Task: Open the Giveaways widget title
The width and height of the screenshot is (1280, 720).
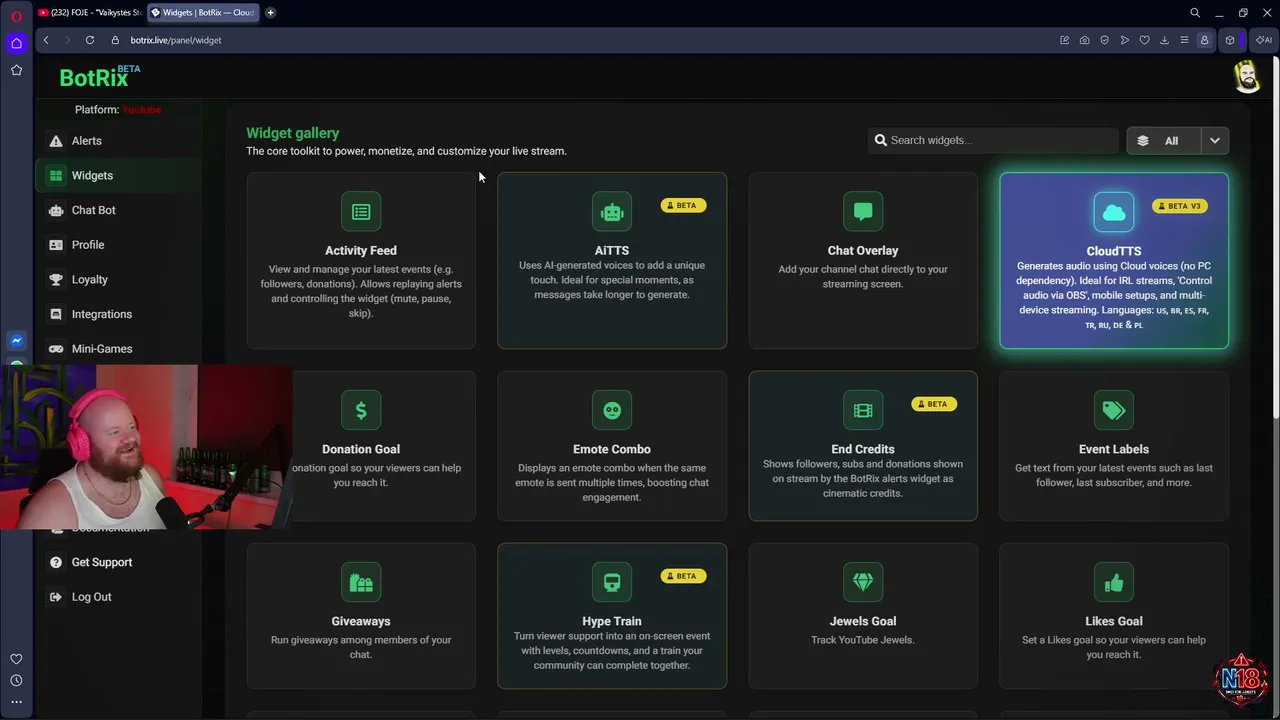Action: point(361,622)
